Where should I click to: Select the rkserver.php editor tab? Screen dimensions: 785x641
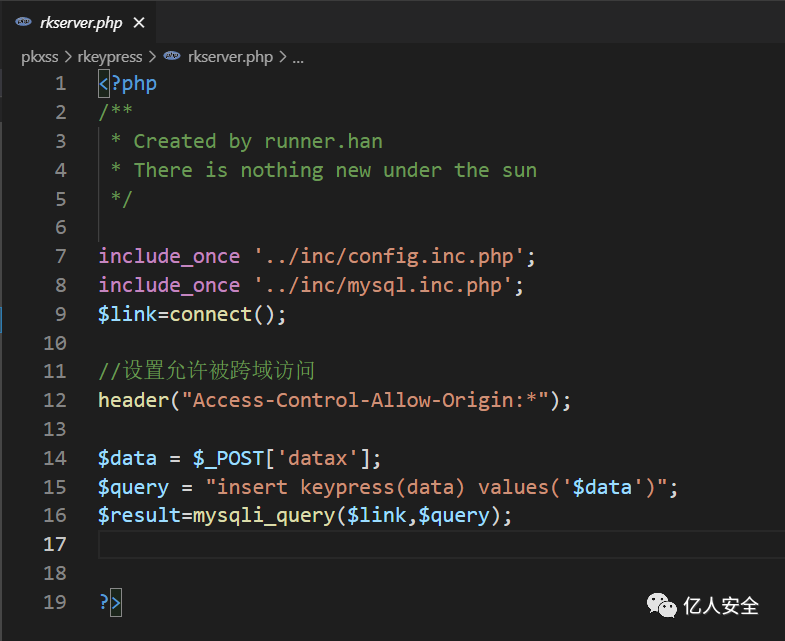click(80, 23)
